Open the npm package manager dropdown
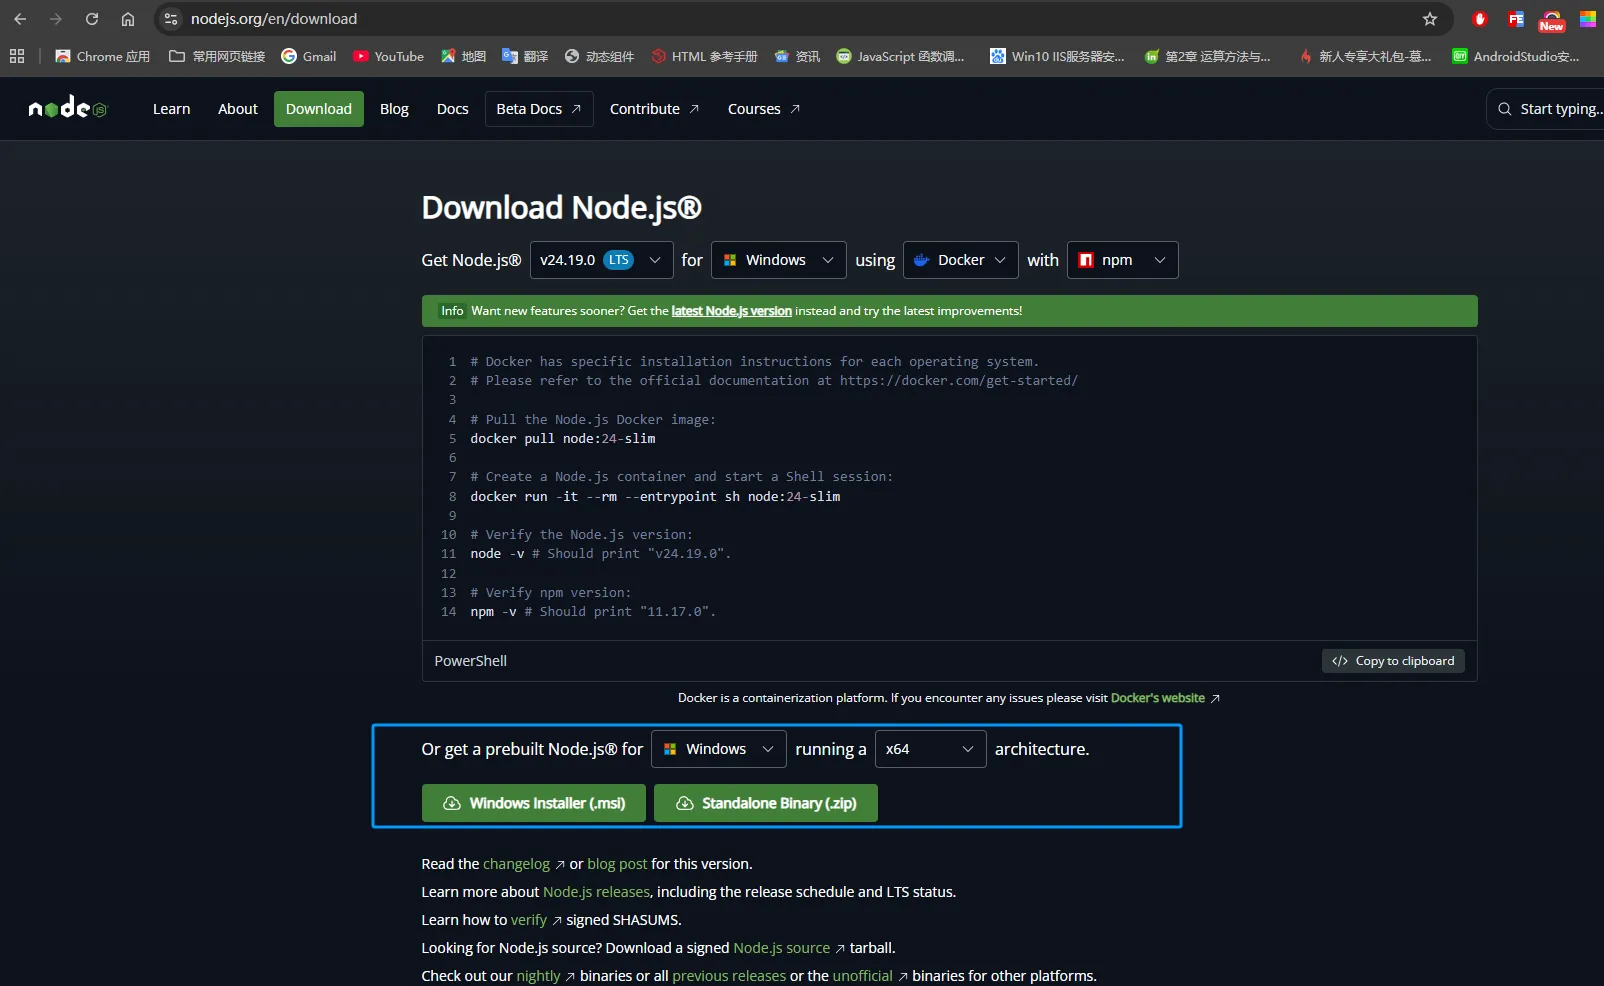Viewport: 1604px width, 986px height. coord(1123,260)
